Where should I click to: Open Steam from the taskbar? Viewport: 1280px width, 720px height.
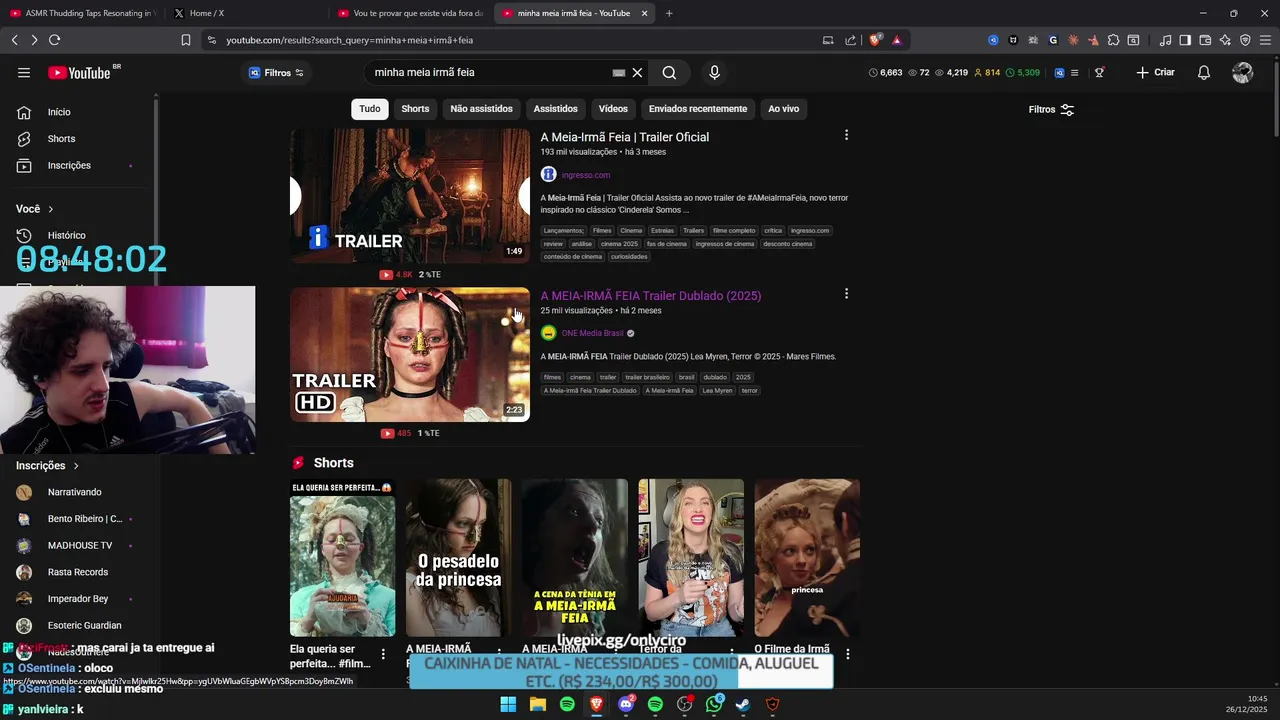(x=743, y=704)
